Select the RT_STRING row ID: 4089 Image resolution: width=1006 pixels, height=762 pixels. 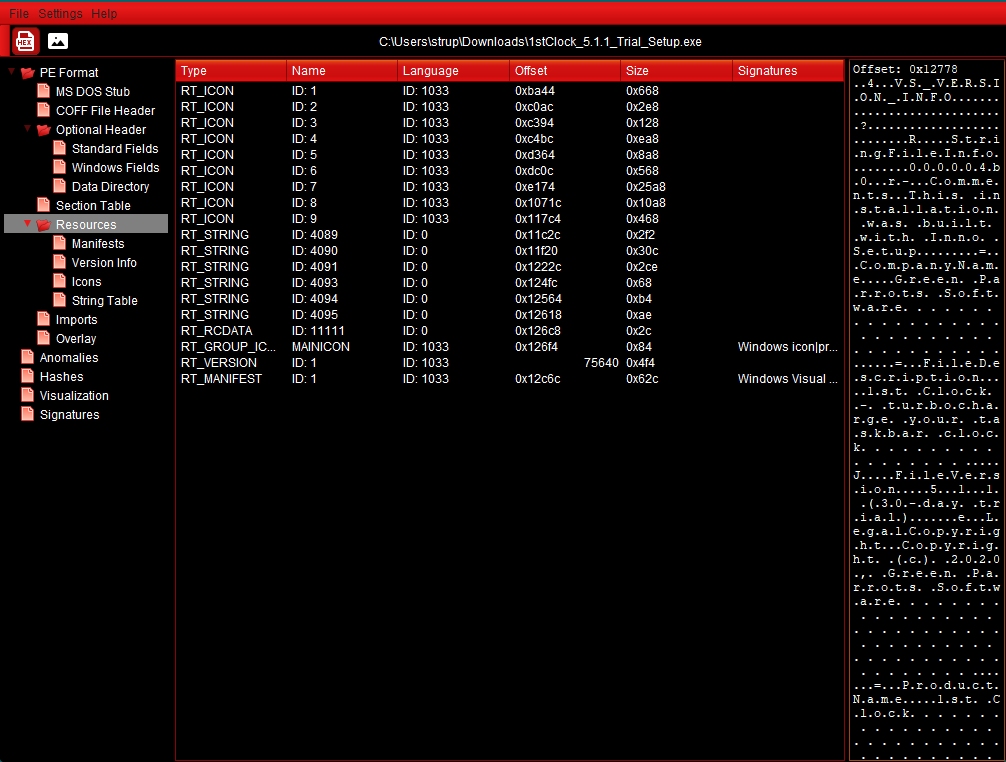pyautogui.click(x=509, y=235)
